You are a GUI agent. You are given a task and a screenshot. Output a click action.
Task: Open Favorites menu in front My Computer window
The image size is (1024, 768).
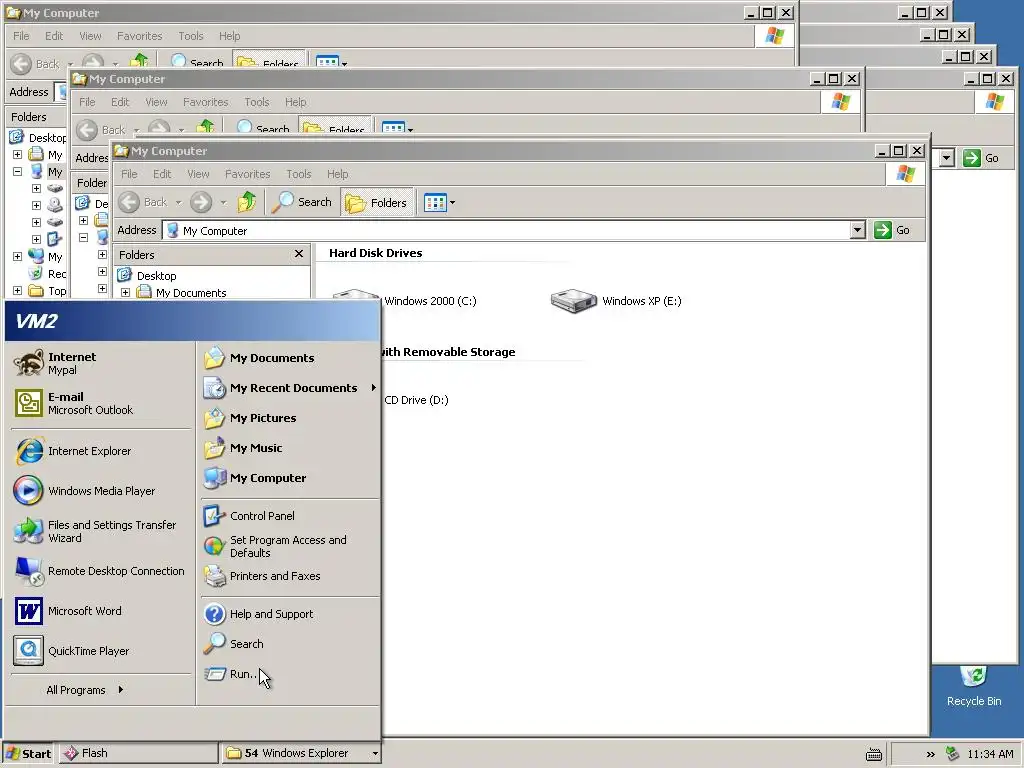pos(248,174)
